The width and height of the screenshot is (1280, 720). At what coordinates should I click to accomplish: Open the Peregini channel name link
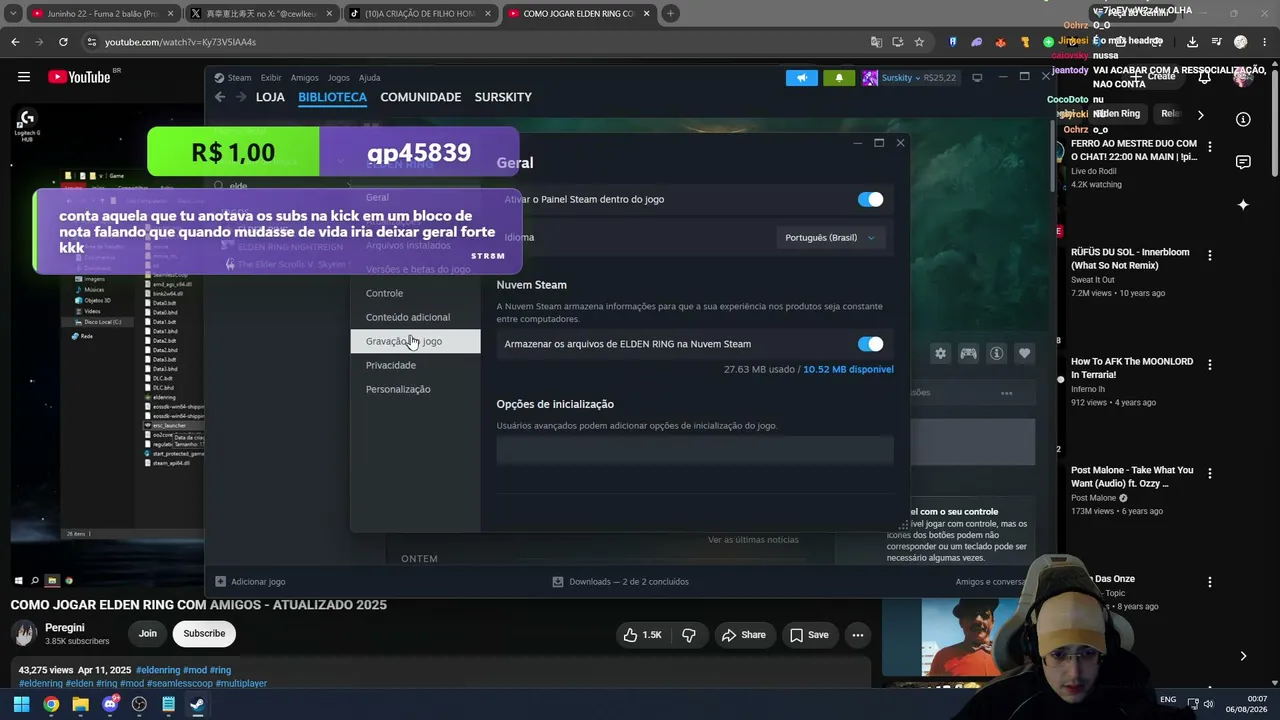coord(65,628)
